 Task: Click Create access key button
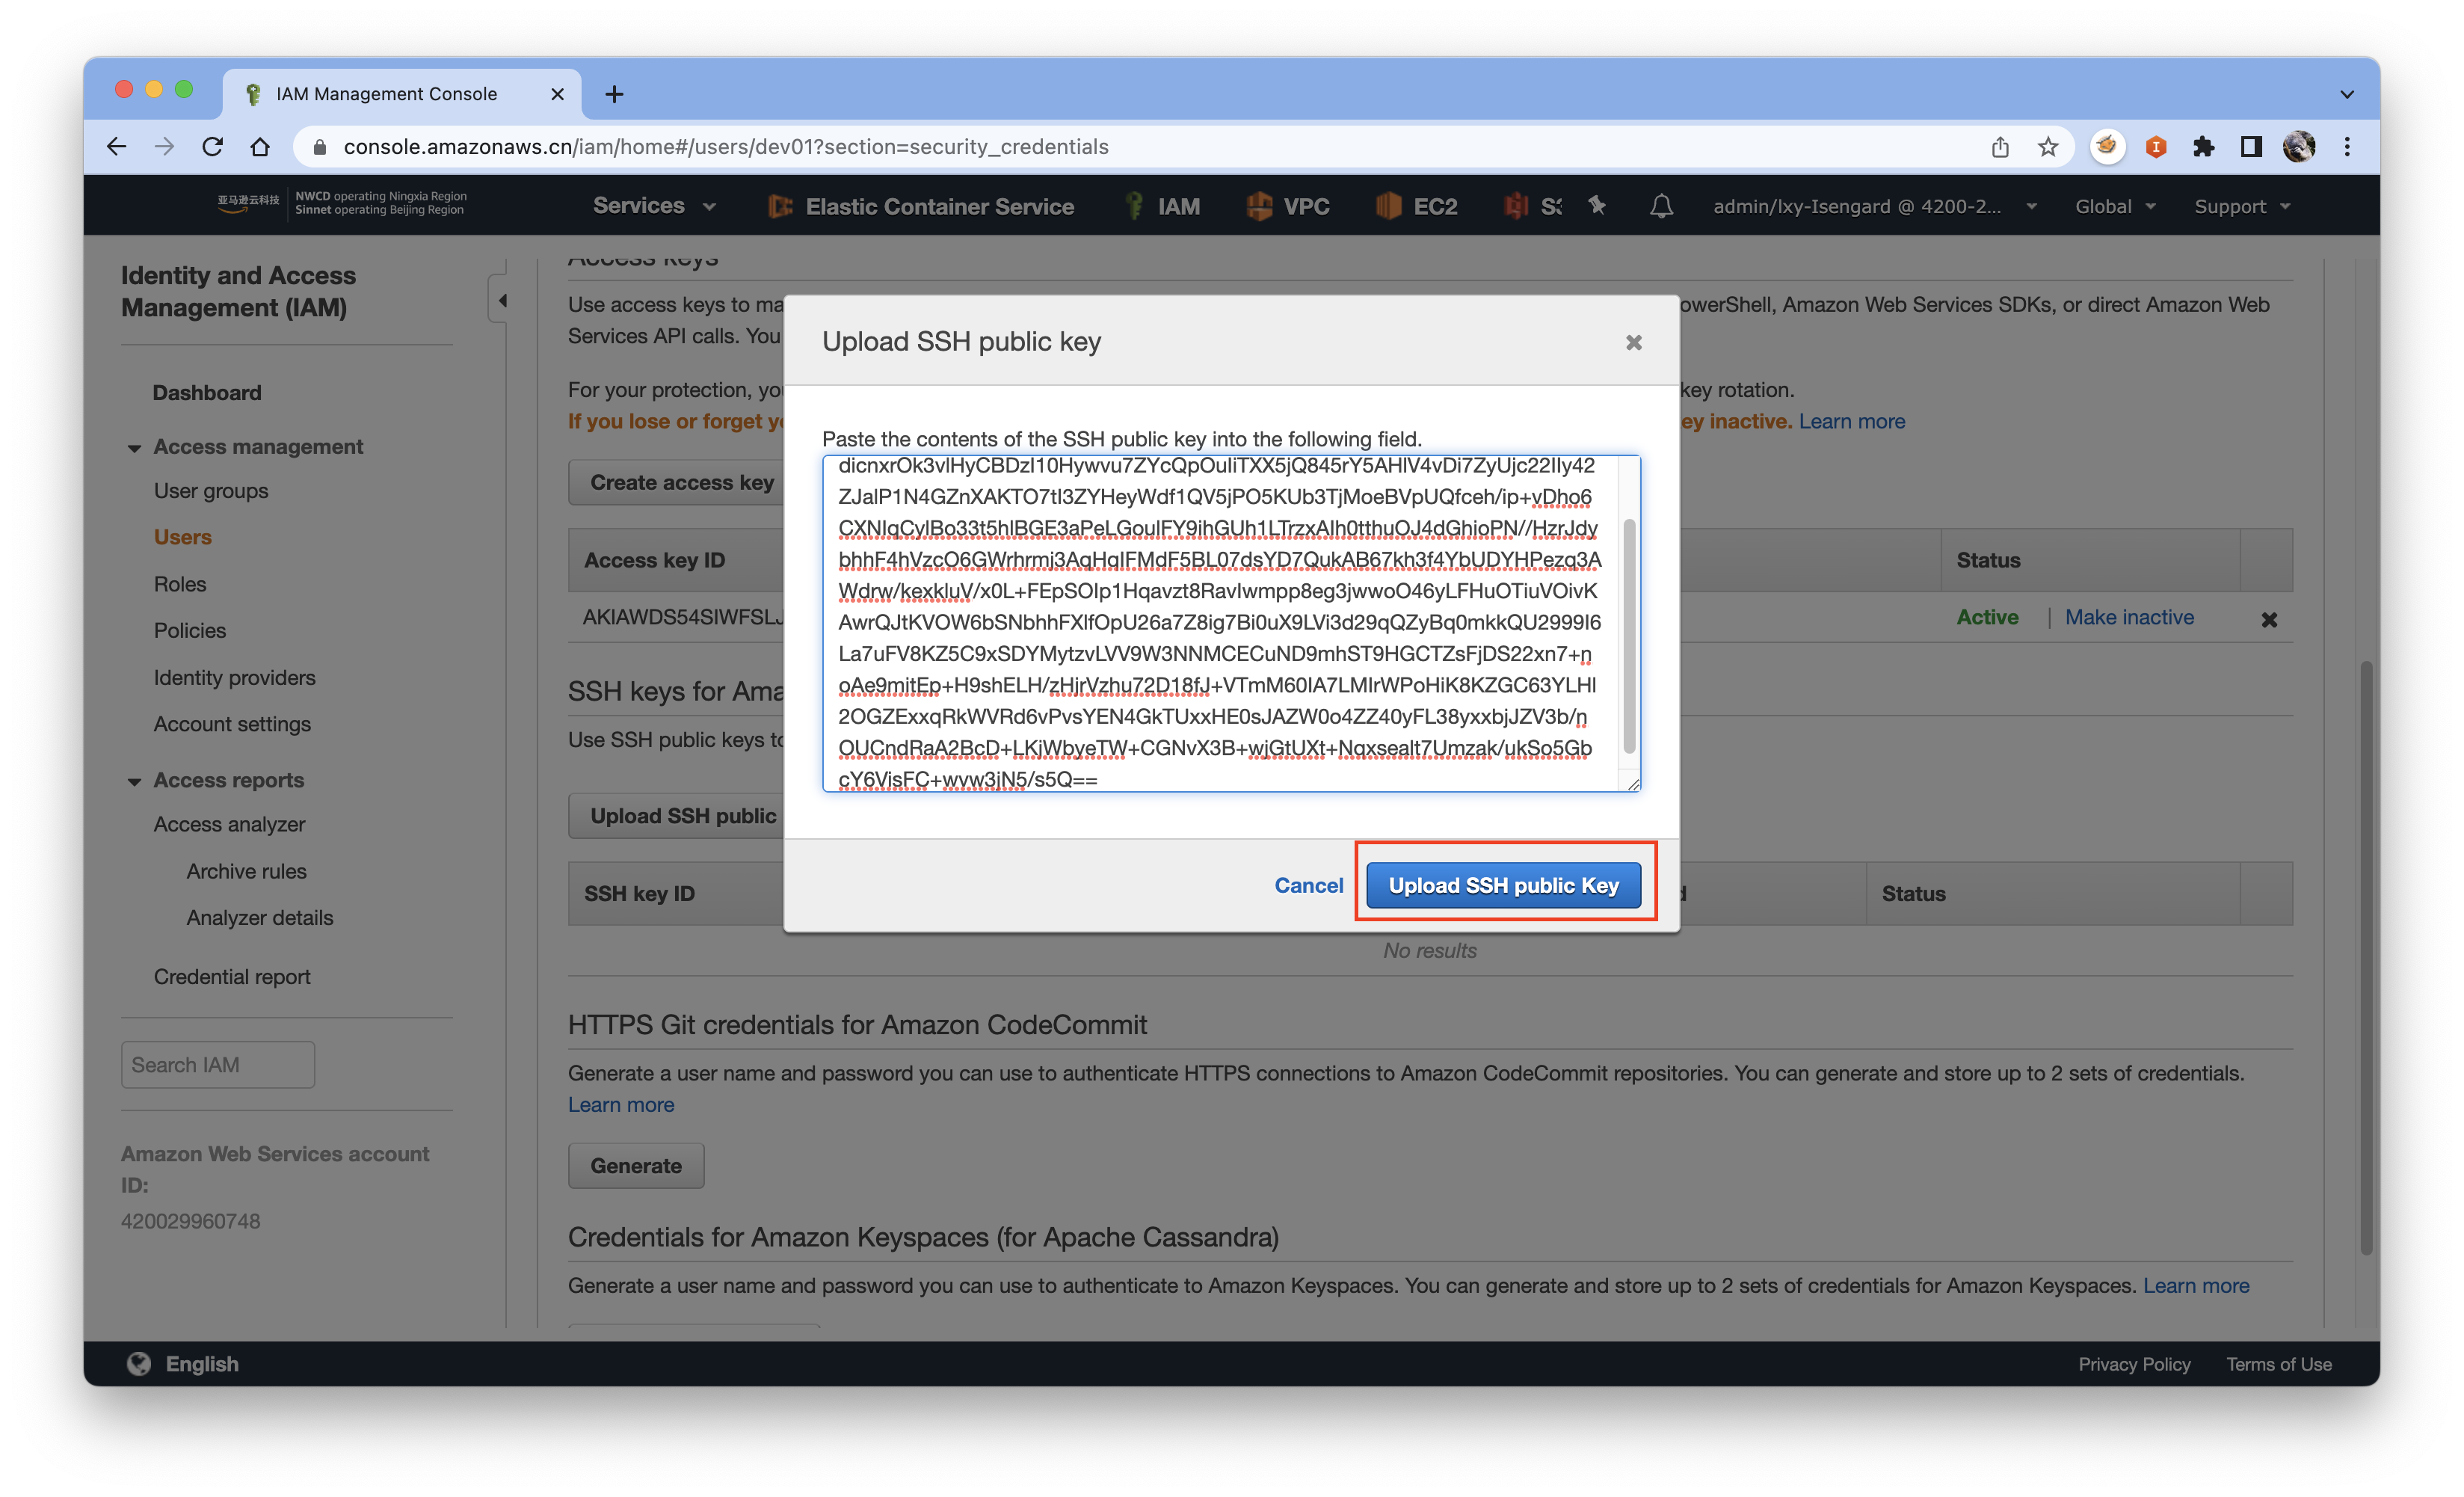coord(677,482)
